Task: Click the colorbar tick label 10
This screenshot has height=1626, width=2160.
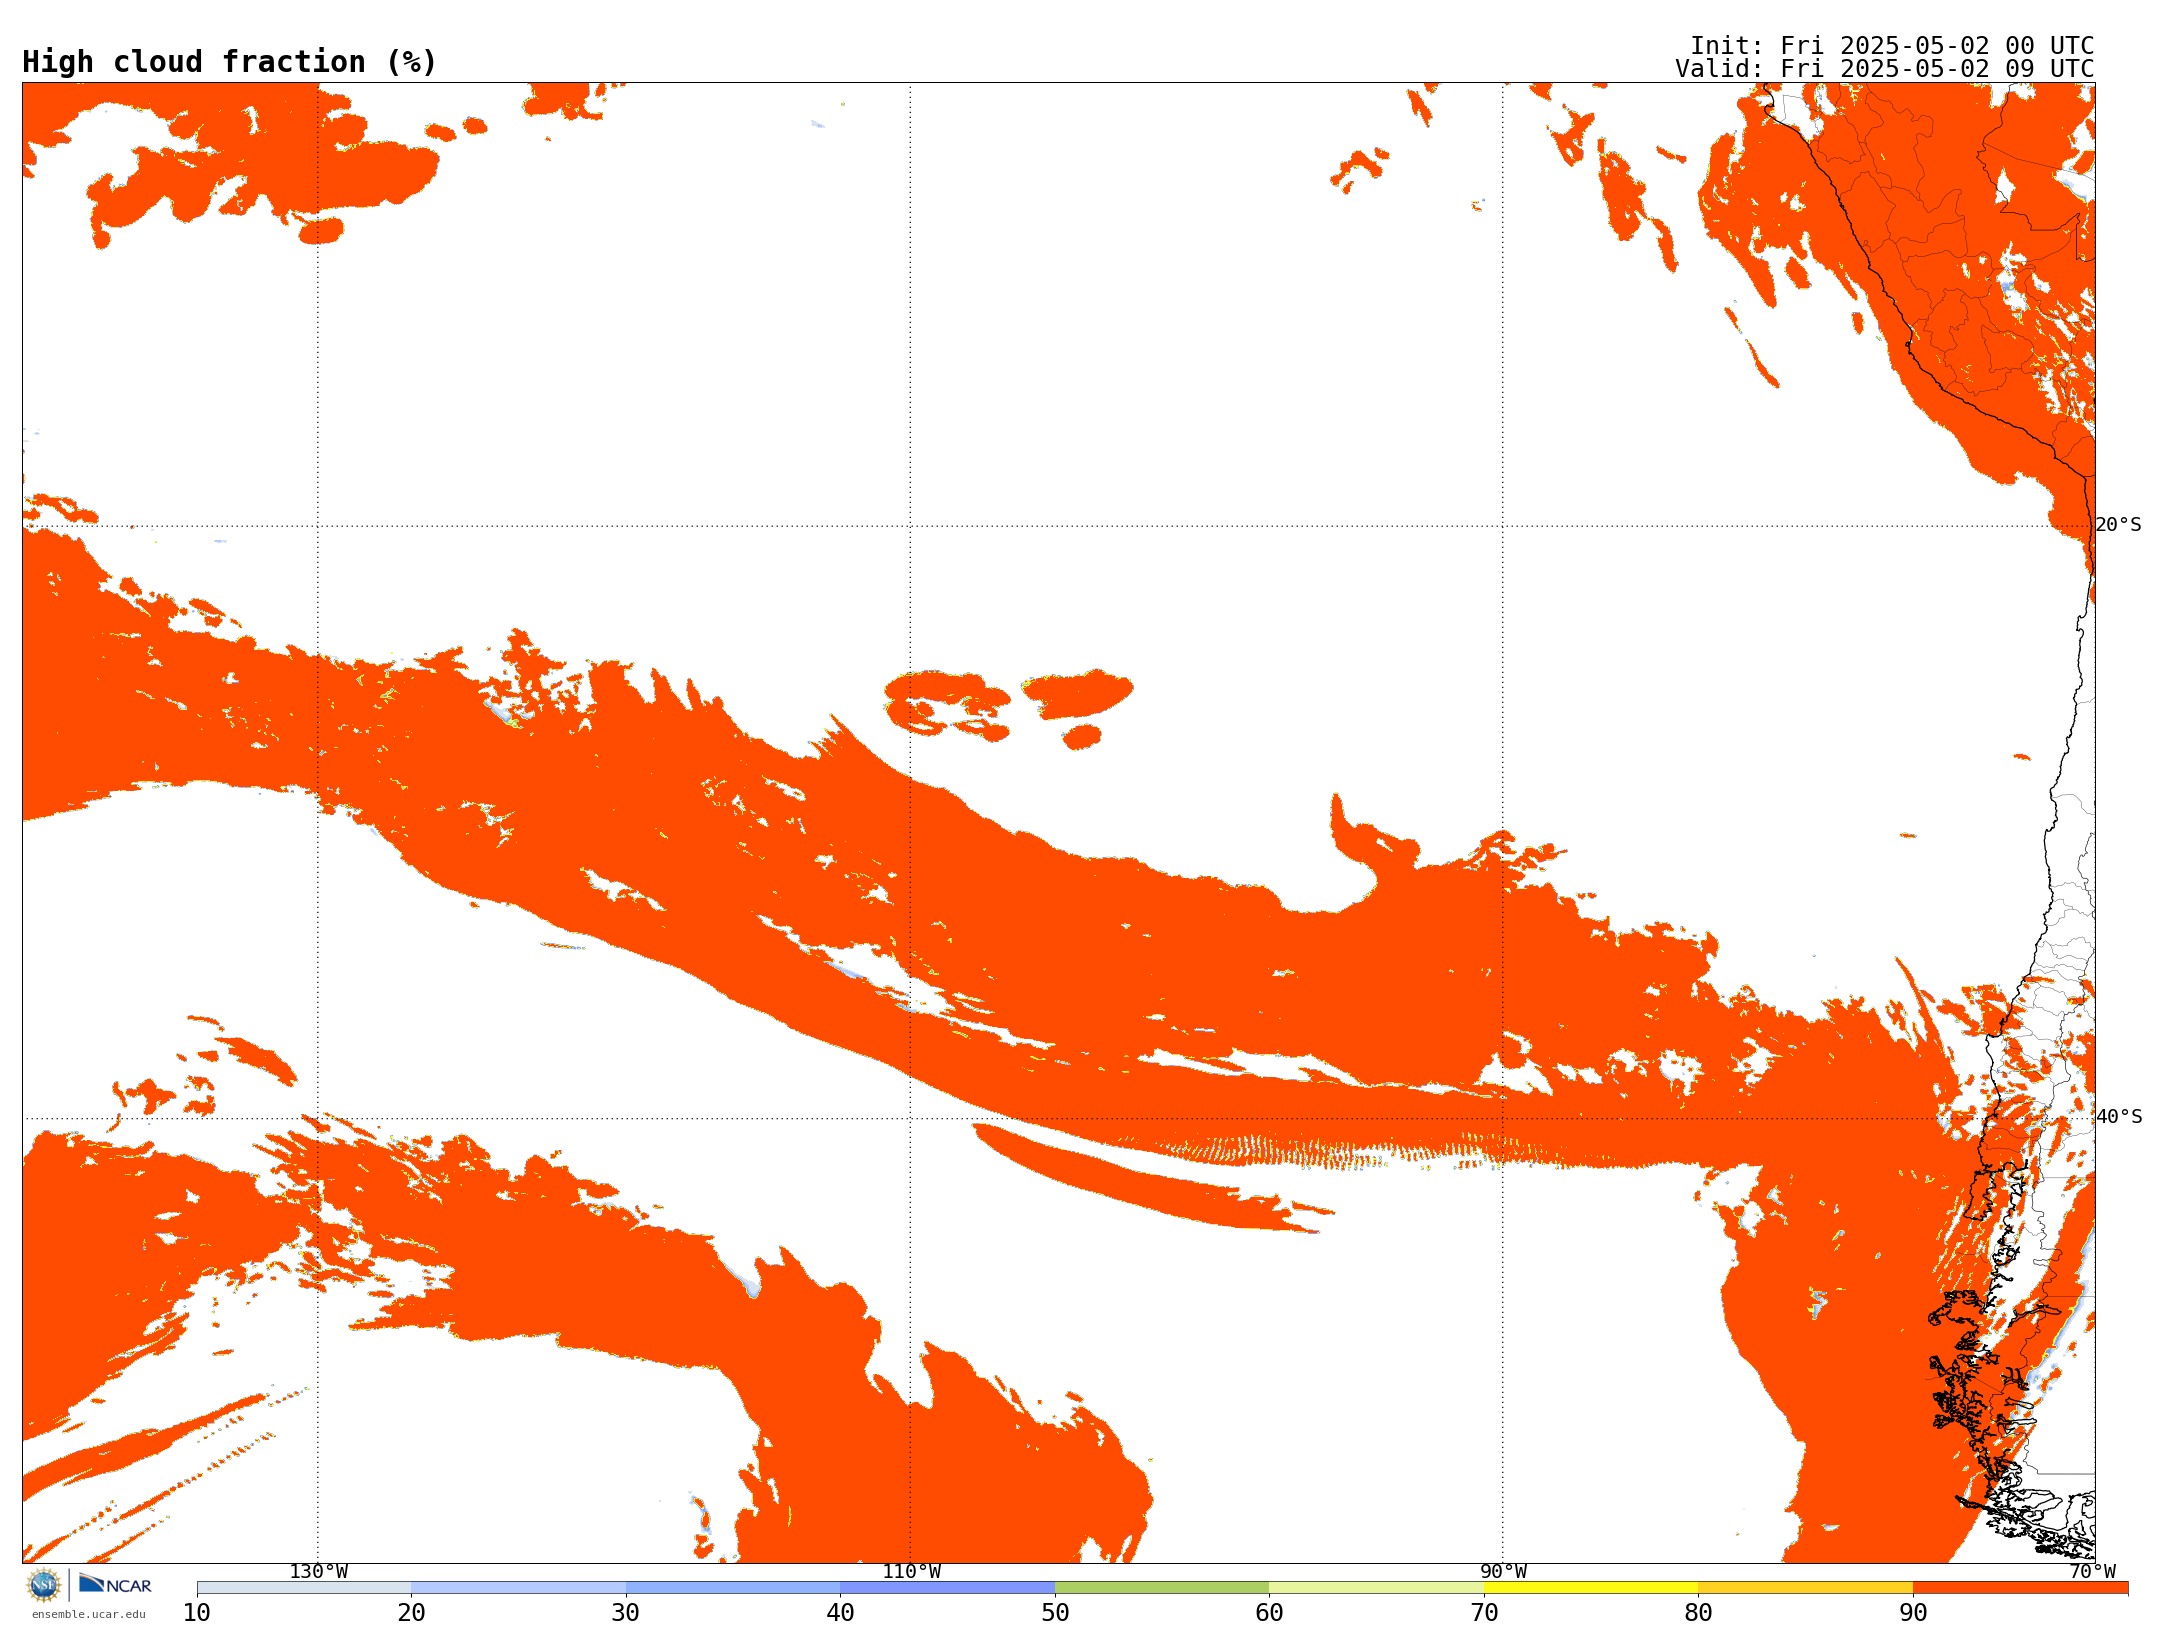Action: tap(197, 1612)
